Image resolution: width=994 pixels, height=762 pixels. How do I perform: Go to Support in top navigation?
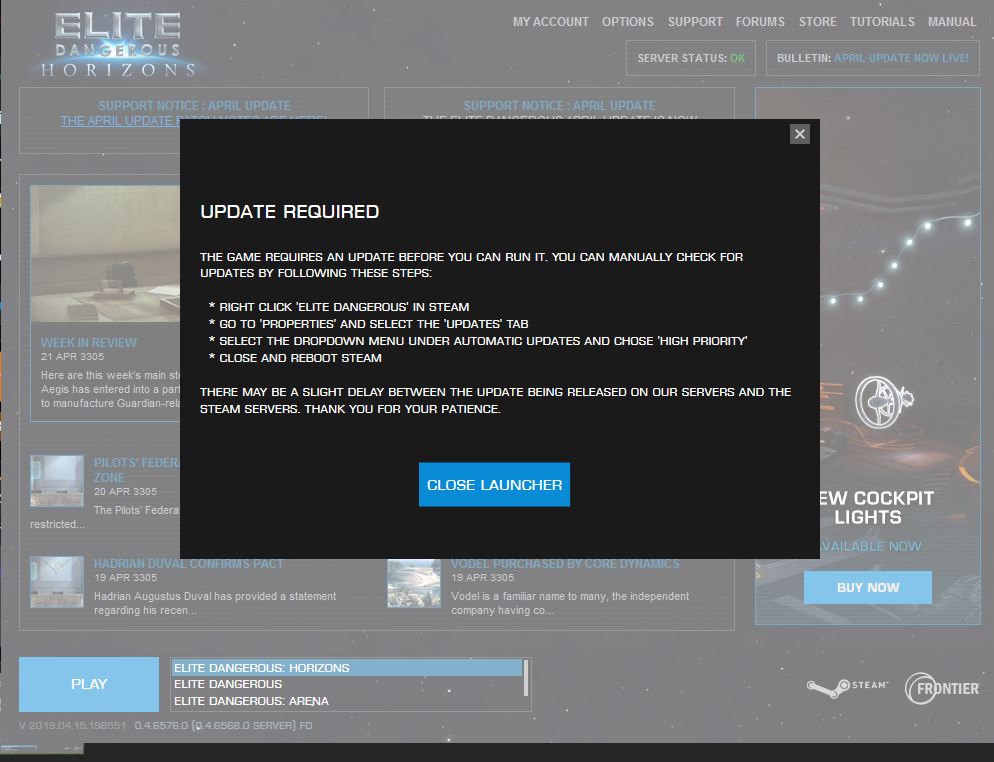pos(695,22)
